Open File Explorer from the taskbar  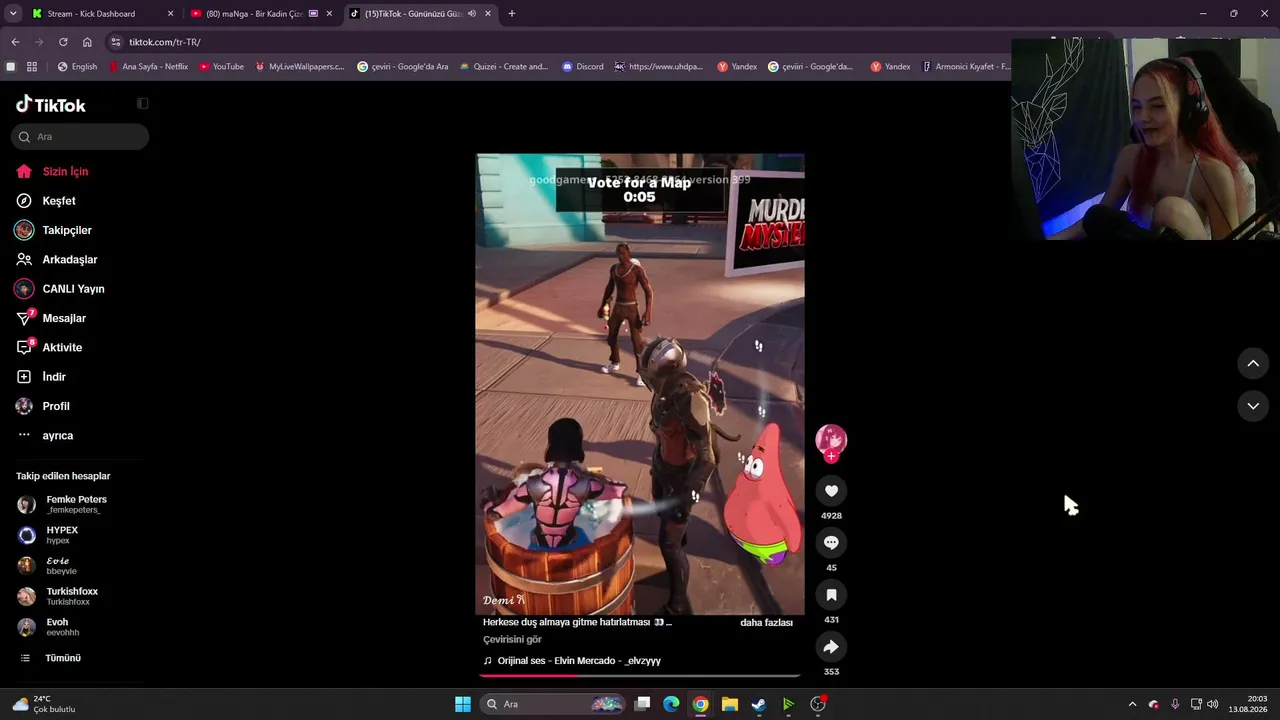[730, 704]
